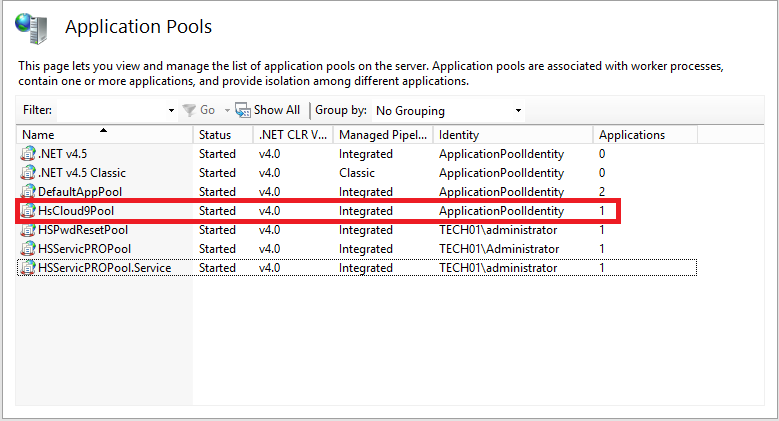Click the HSServicPROPool.Service row icon
The height and width of the screenshot is (421, 779).
pos(29,268)
